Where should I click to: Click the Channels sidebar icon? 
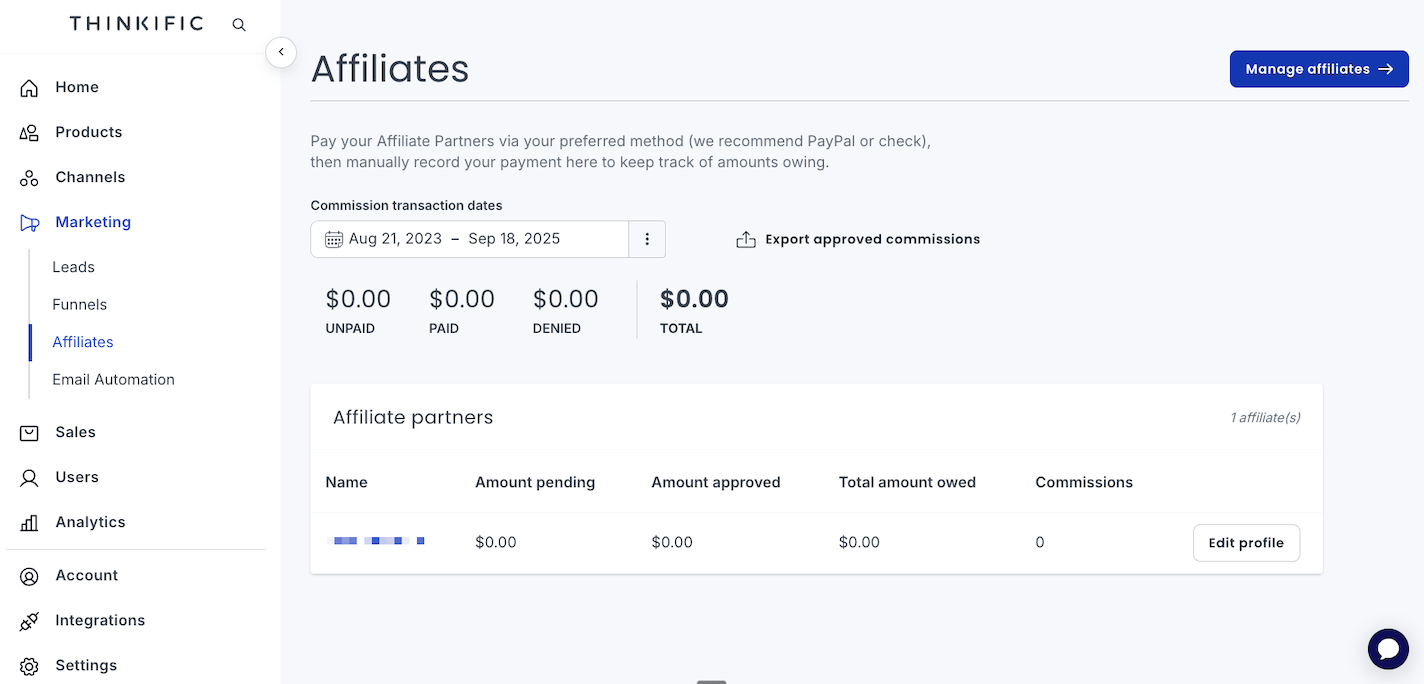30,177
